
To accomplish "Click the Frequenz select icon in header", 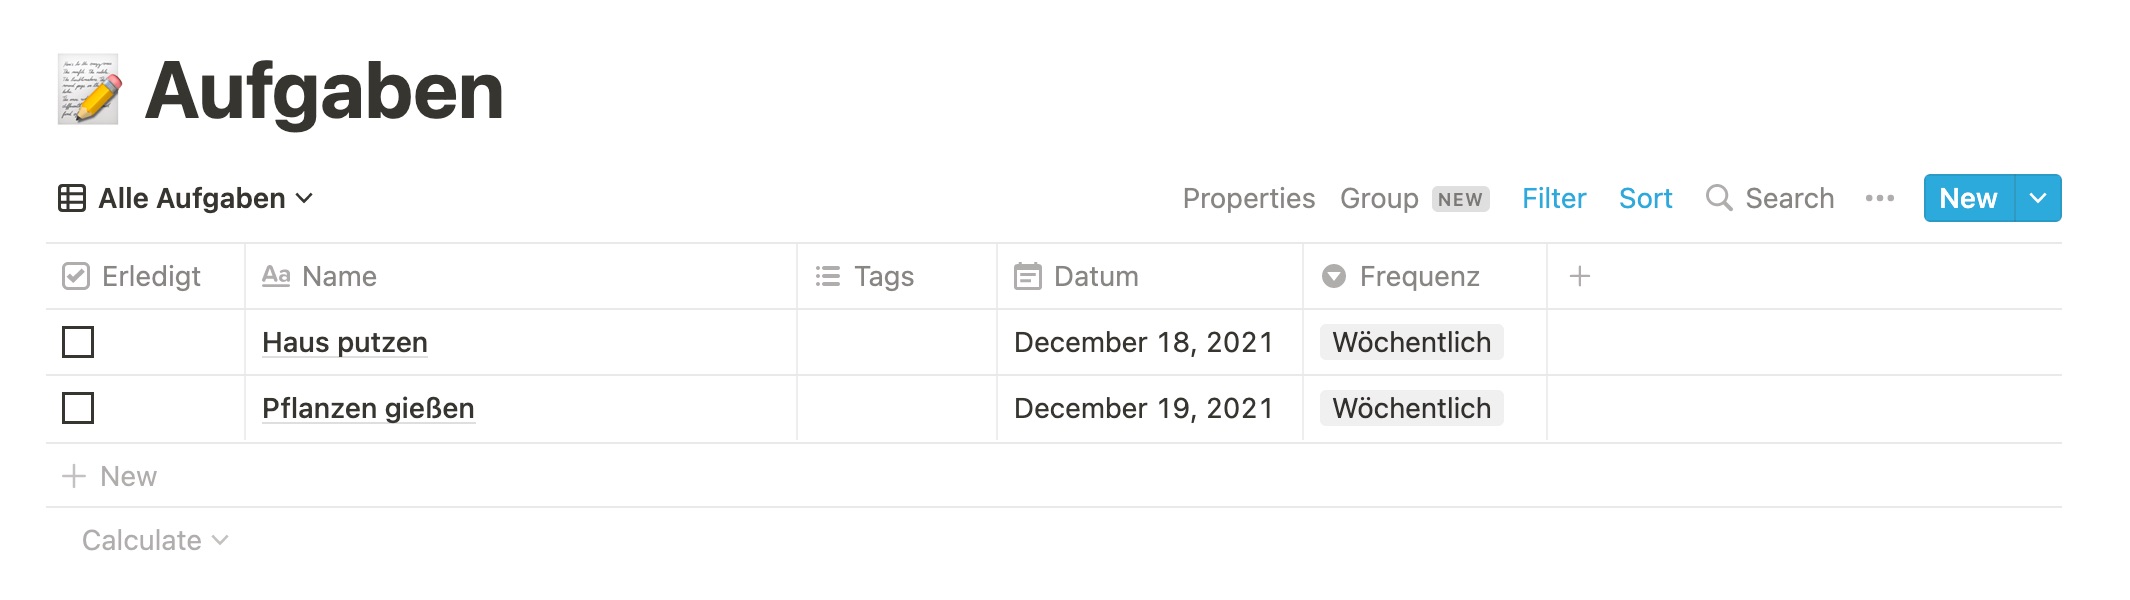I will [x=1333, y=276].
